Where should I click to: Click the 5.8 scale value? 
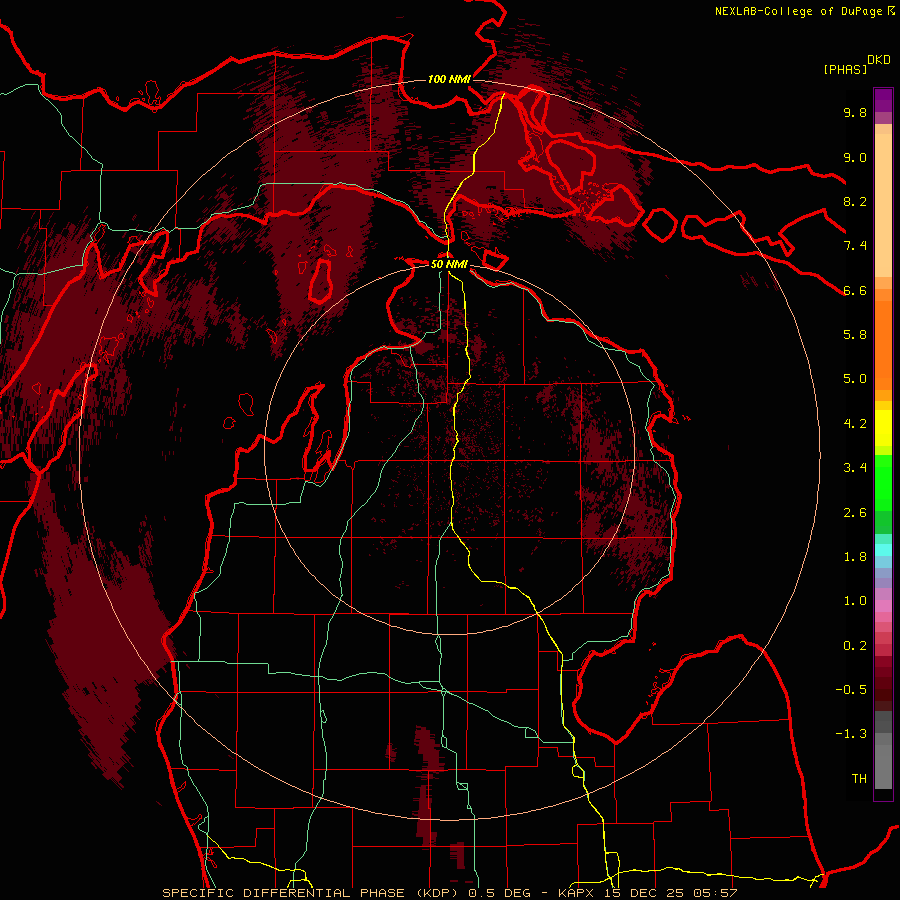855,335
